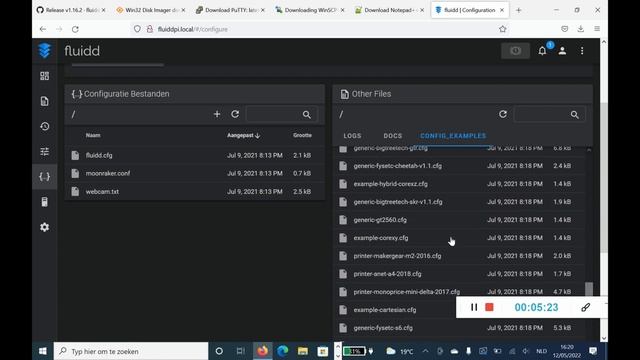The image size is (640, 360).
Task: Open example-hybrid-corexz.cfg
Action: tap(459, 184)
